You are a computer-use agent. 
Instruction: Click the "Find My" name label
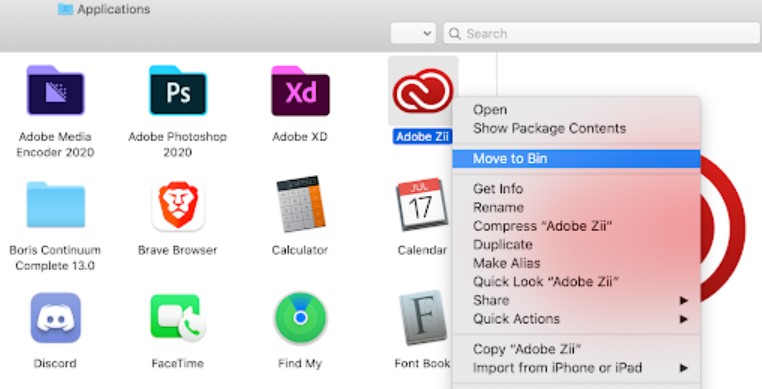(300, 363)
